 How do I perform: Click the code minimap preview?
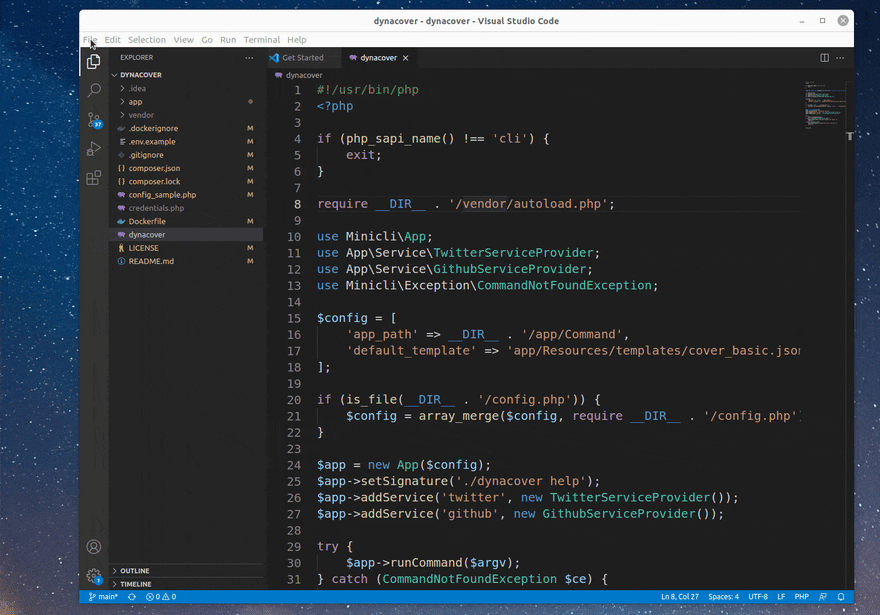pyautogui.click(x=824, y=105)
